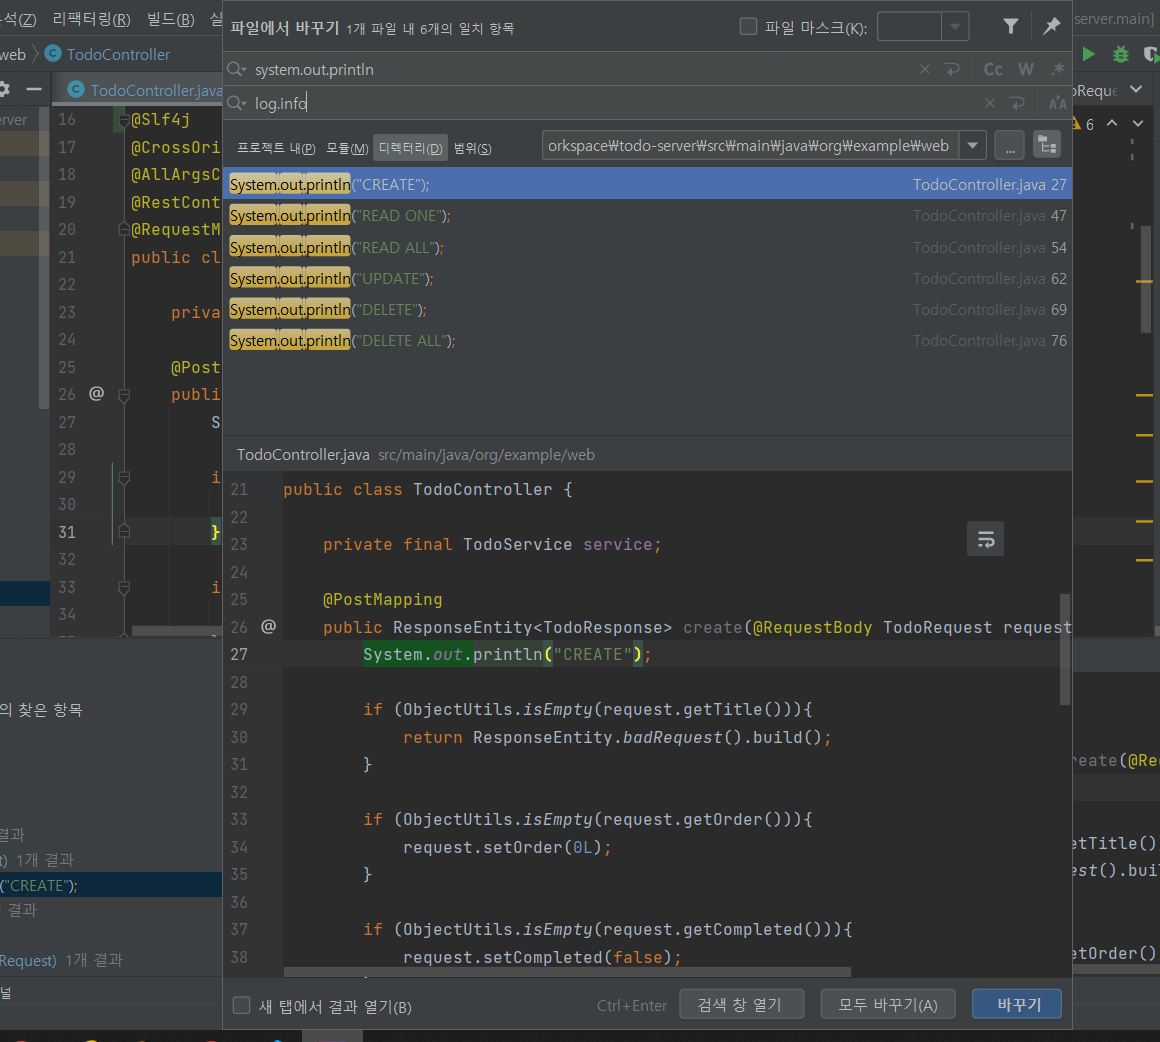Select ("CREATE"); row in the find results panel

[x=111, y=885]
